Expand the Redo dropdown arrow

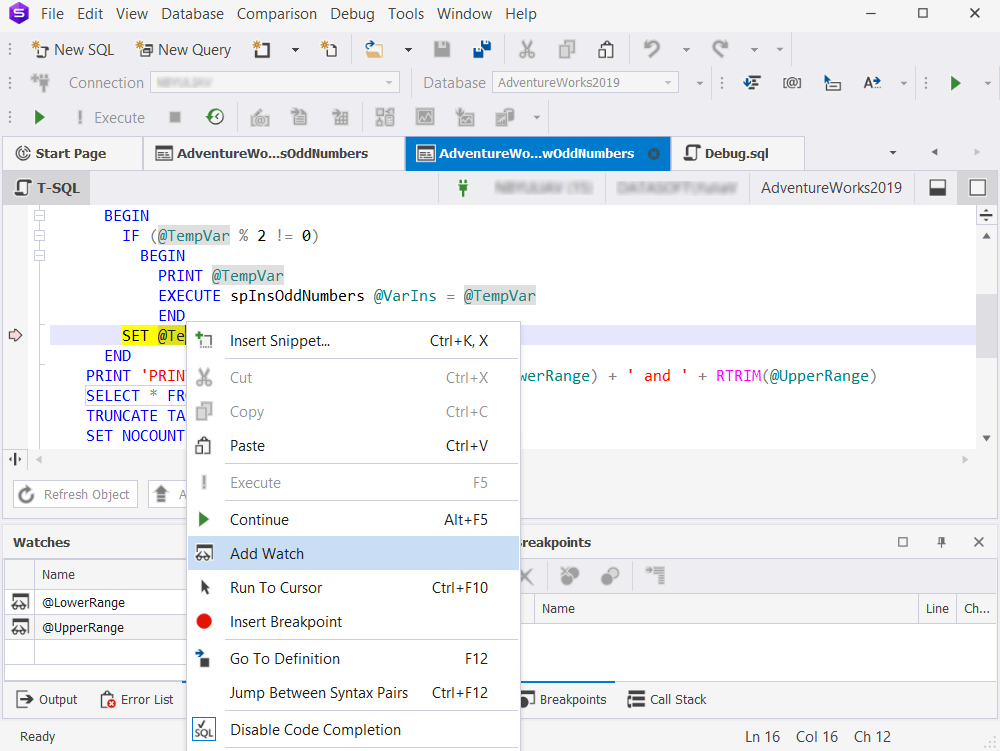click(754, 50)
